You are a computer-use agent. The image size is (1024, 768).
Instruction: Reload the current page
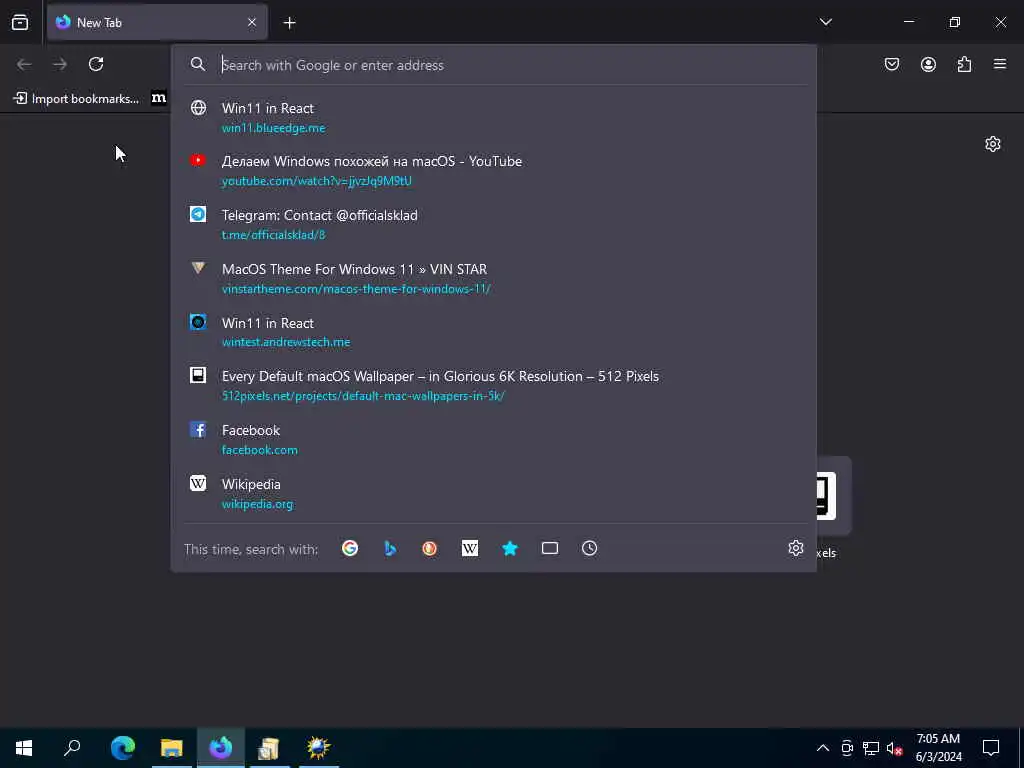point(96,64)
